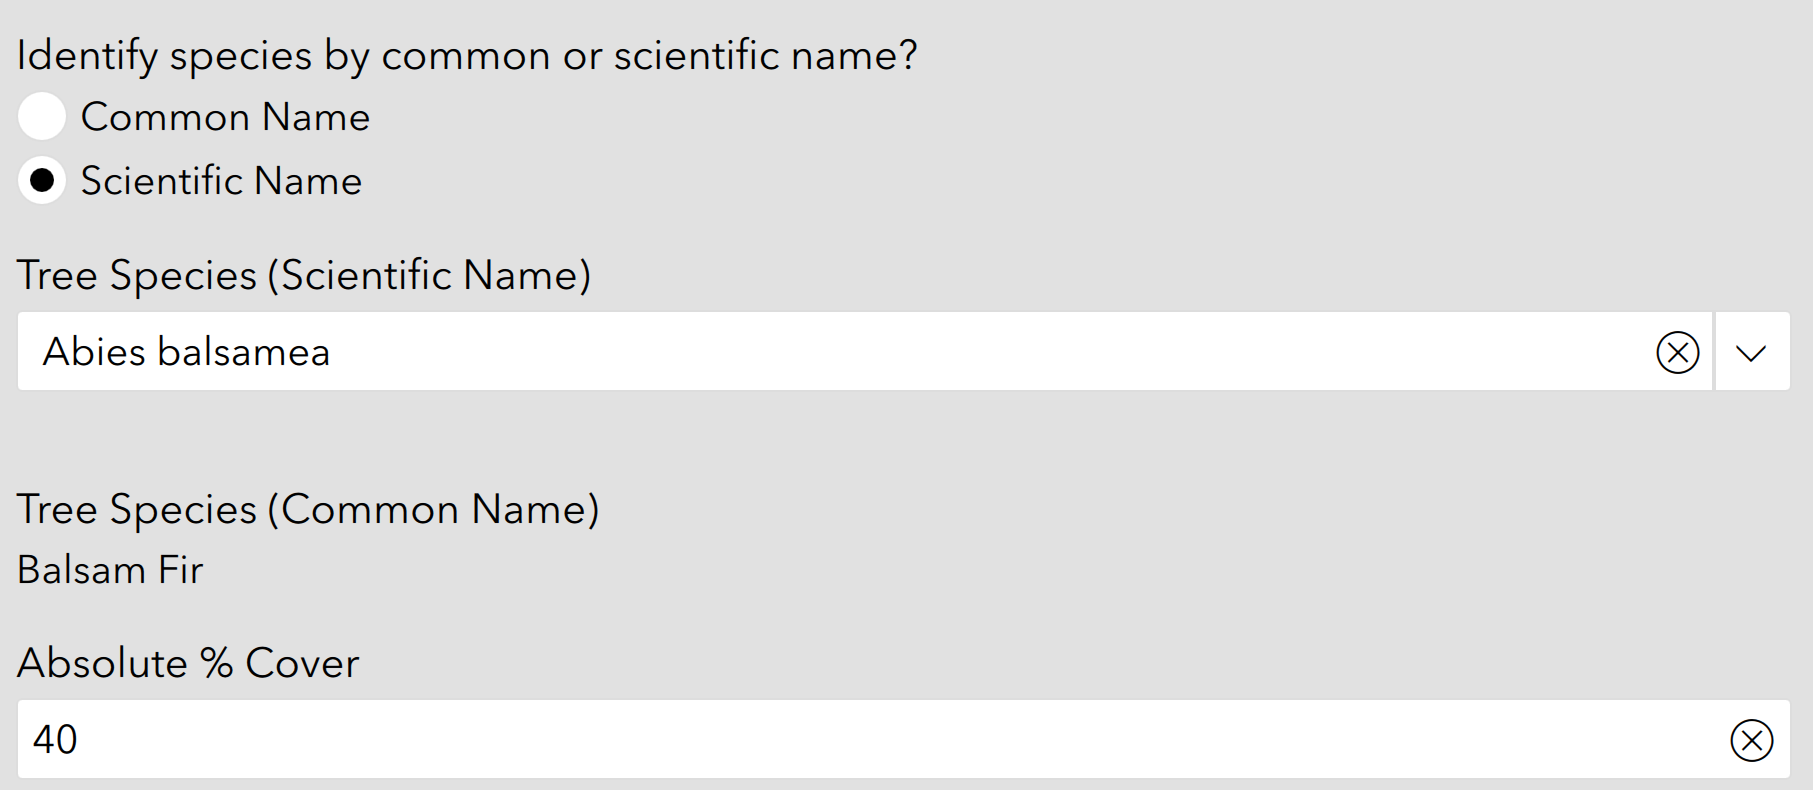The image size is (1813, 790).
Task: Click the "Common Name" radio label text
Action: click(225, 117)
